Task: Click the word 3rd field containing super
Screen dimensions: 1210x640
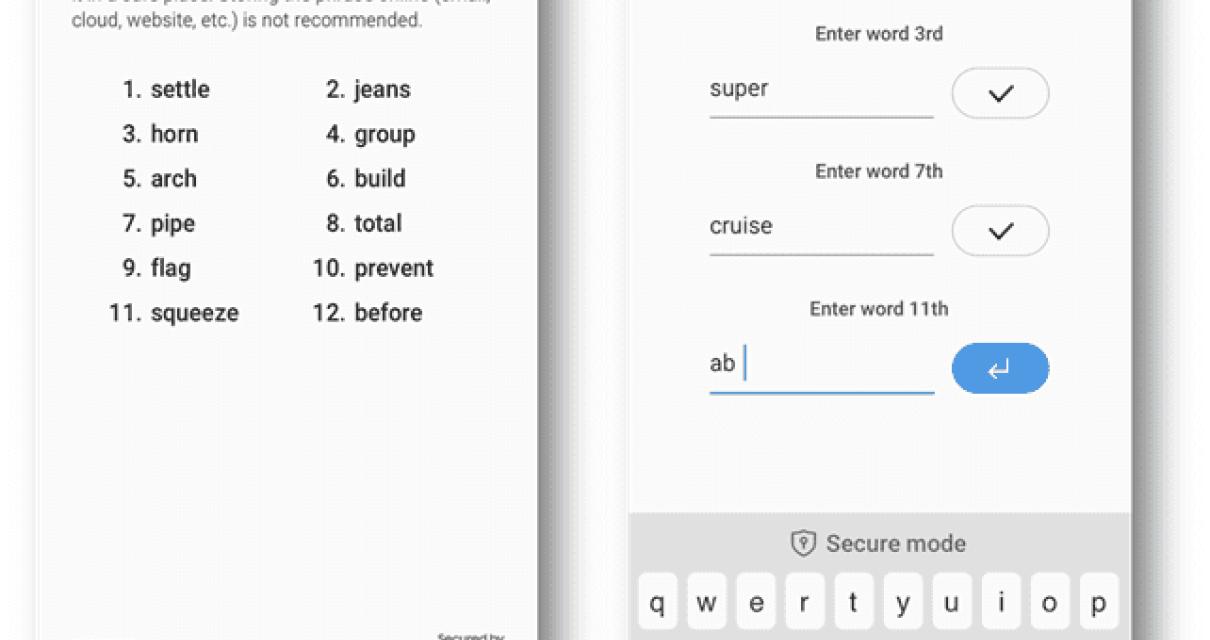Action: 820,90
